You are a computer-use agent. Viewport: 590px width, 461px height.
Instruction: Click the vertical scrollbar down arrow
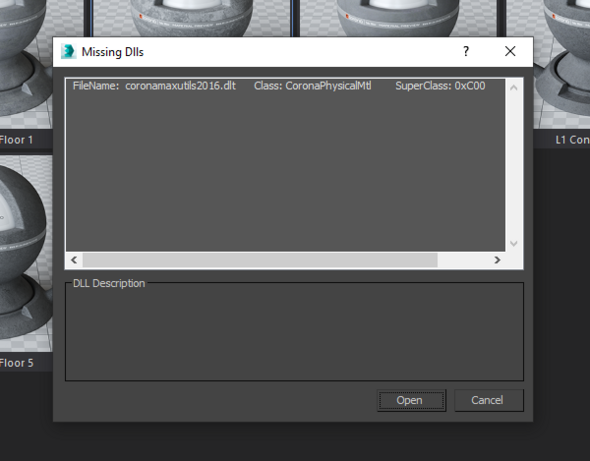[514, 243]
